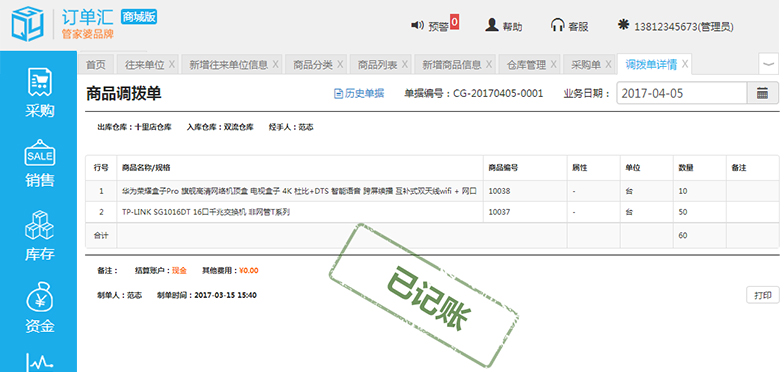
Task: Click the 业务日期 date input field
Action: [x=682, y=94]
